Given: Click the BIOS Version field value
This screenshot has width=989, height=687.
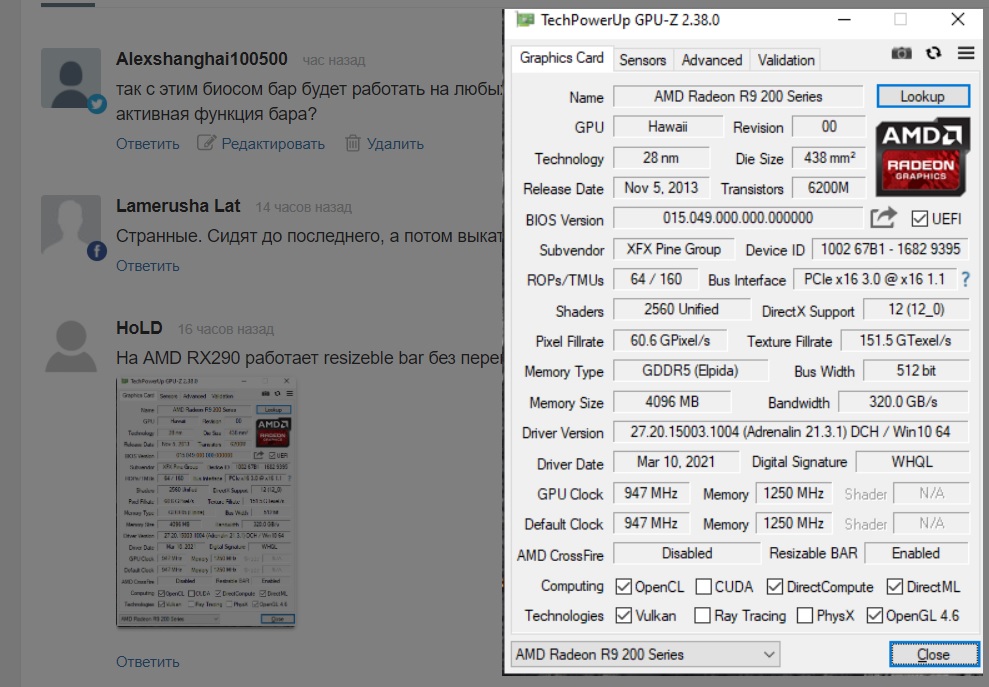Looking at the screenshot, I should (738, 218).
